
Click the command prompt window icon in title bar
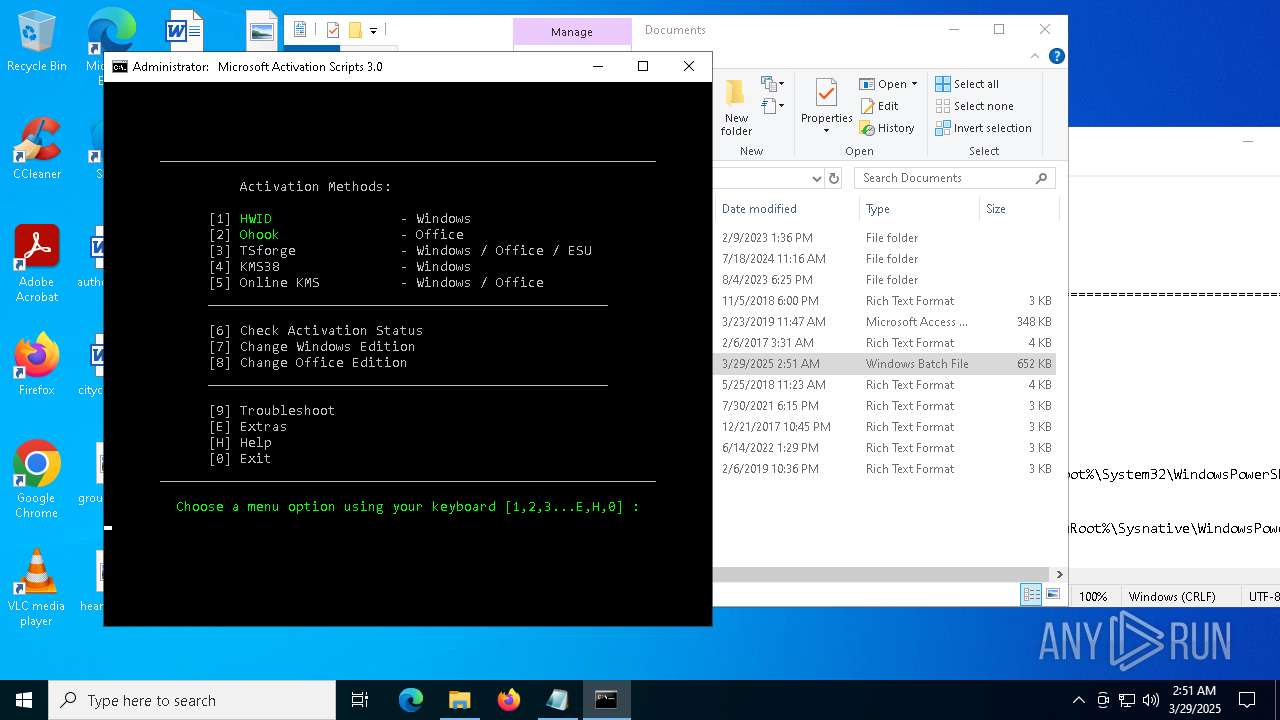pyautogui.click(x=120, y=67)
